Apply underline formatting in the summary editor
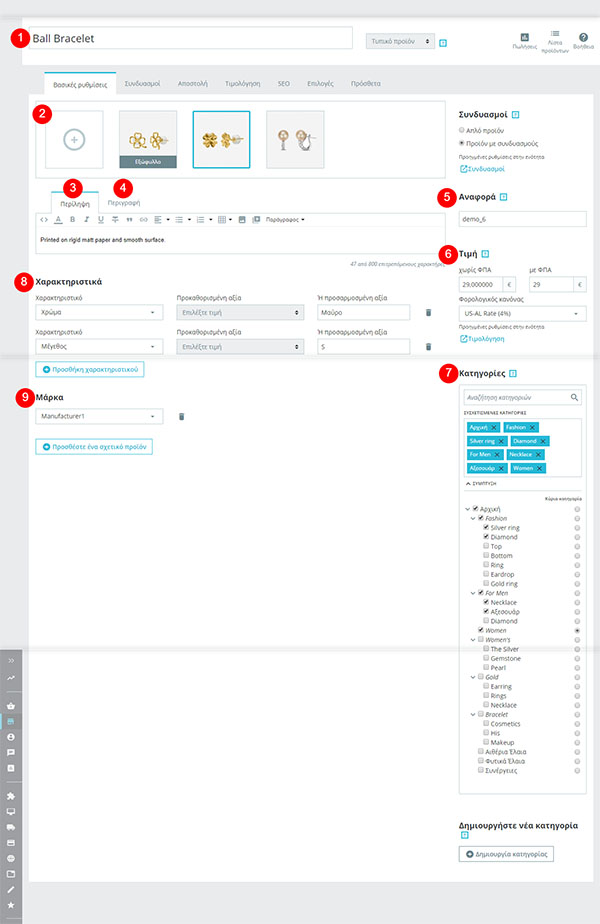The image size is (600, 924). tap(101, 220)
